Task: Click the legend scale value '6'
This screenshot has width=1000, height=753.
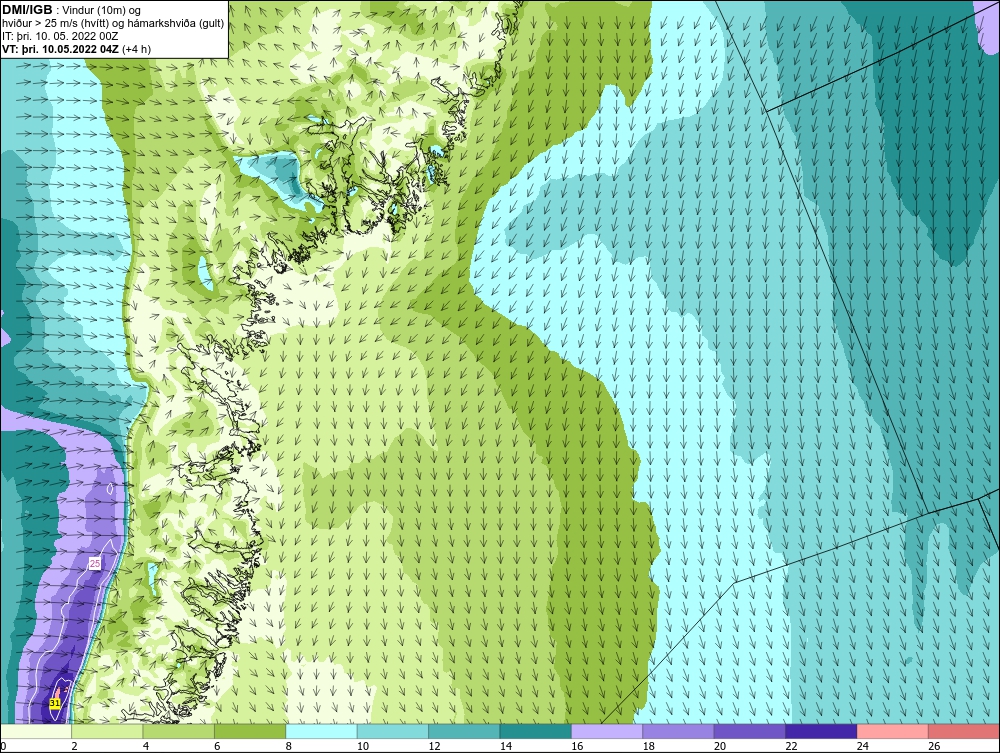Action: click(x=217, y=746)
